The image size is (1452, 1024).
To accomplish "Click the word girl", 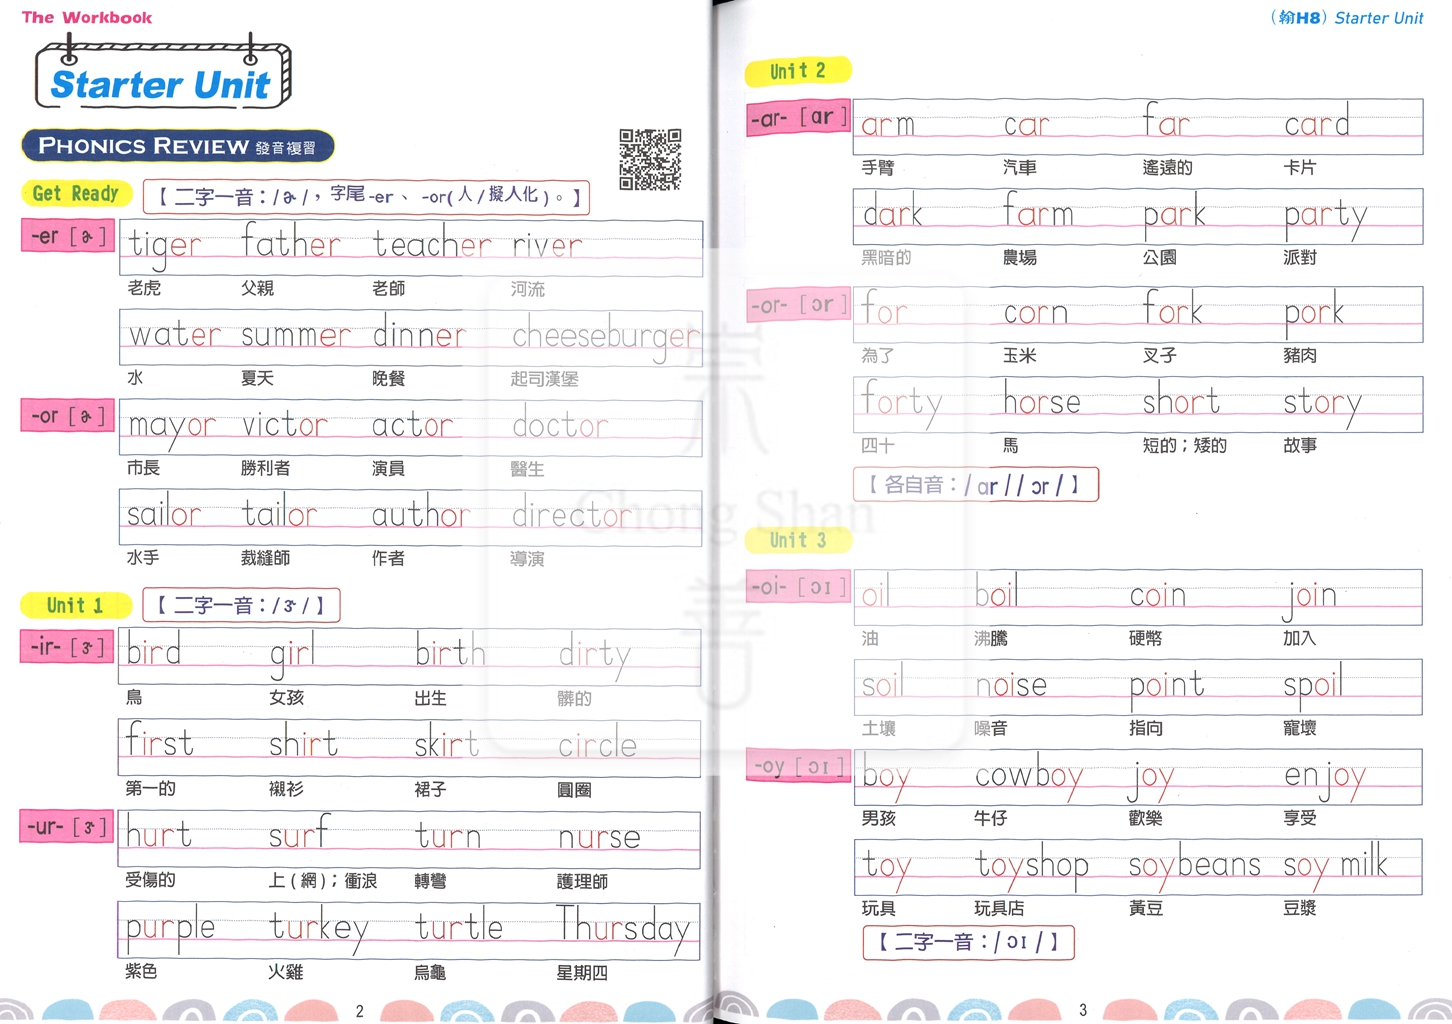I will point(292,654).
